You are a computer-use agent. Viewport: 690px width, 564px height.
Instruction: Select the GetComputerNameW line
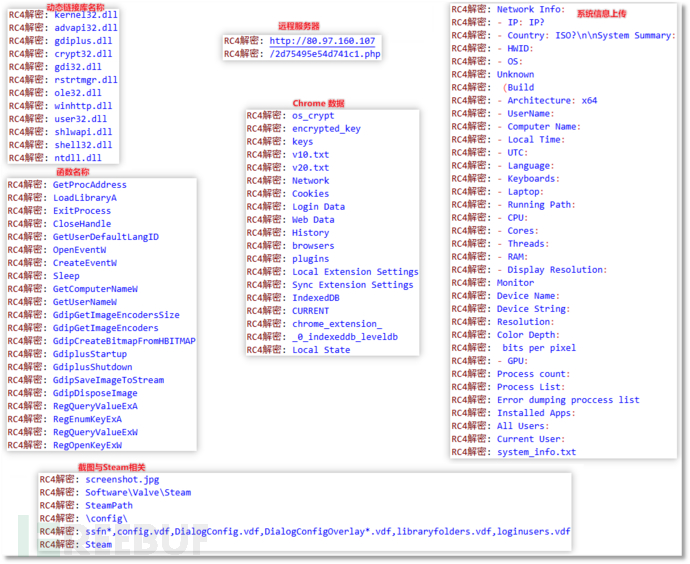95,289
